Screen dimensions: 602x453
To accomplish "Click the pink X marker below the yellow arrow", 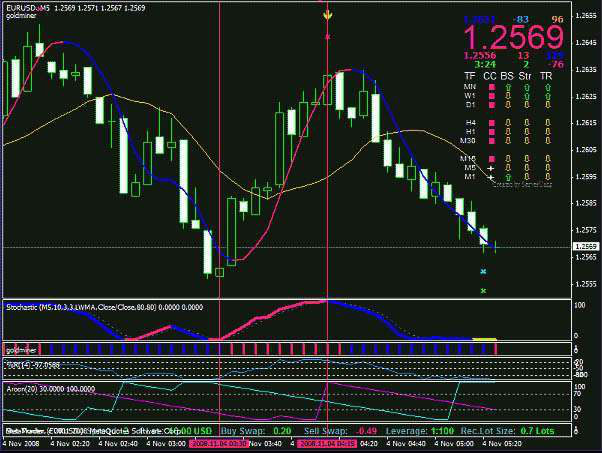I will coord(327,37).
